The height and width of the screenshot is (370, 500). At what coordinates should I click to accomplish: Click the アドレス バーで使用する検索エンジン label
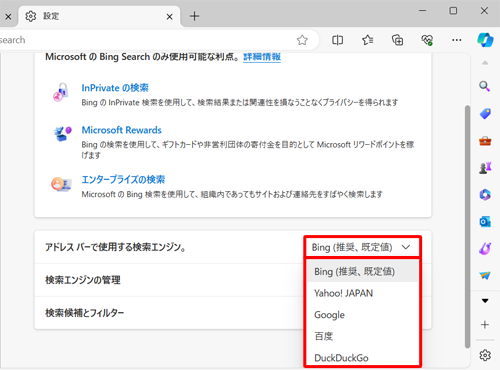coord(116,247)
